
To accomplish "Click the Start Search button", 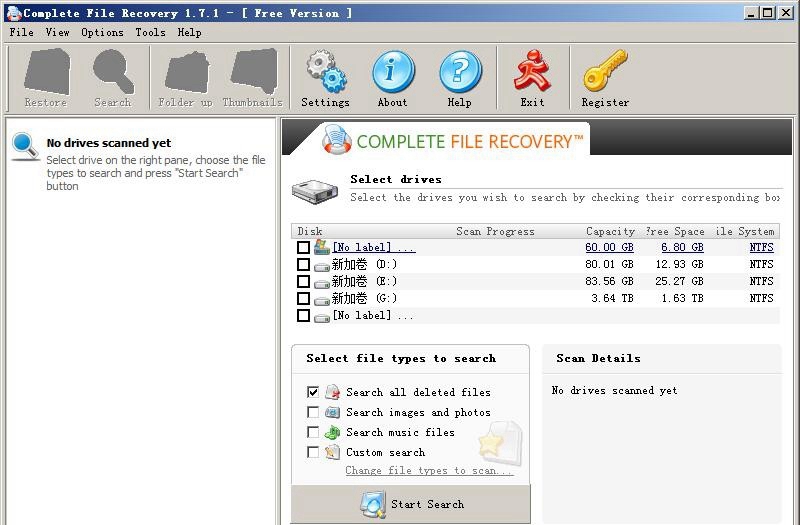I will [x=411, y=504].
